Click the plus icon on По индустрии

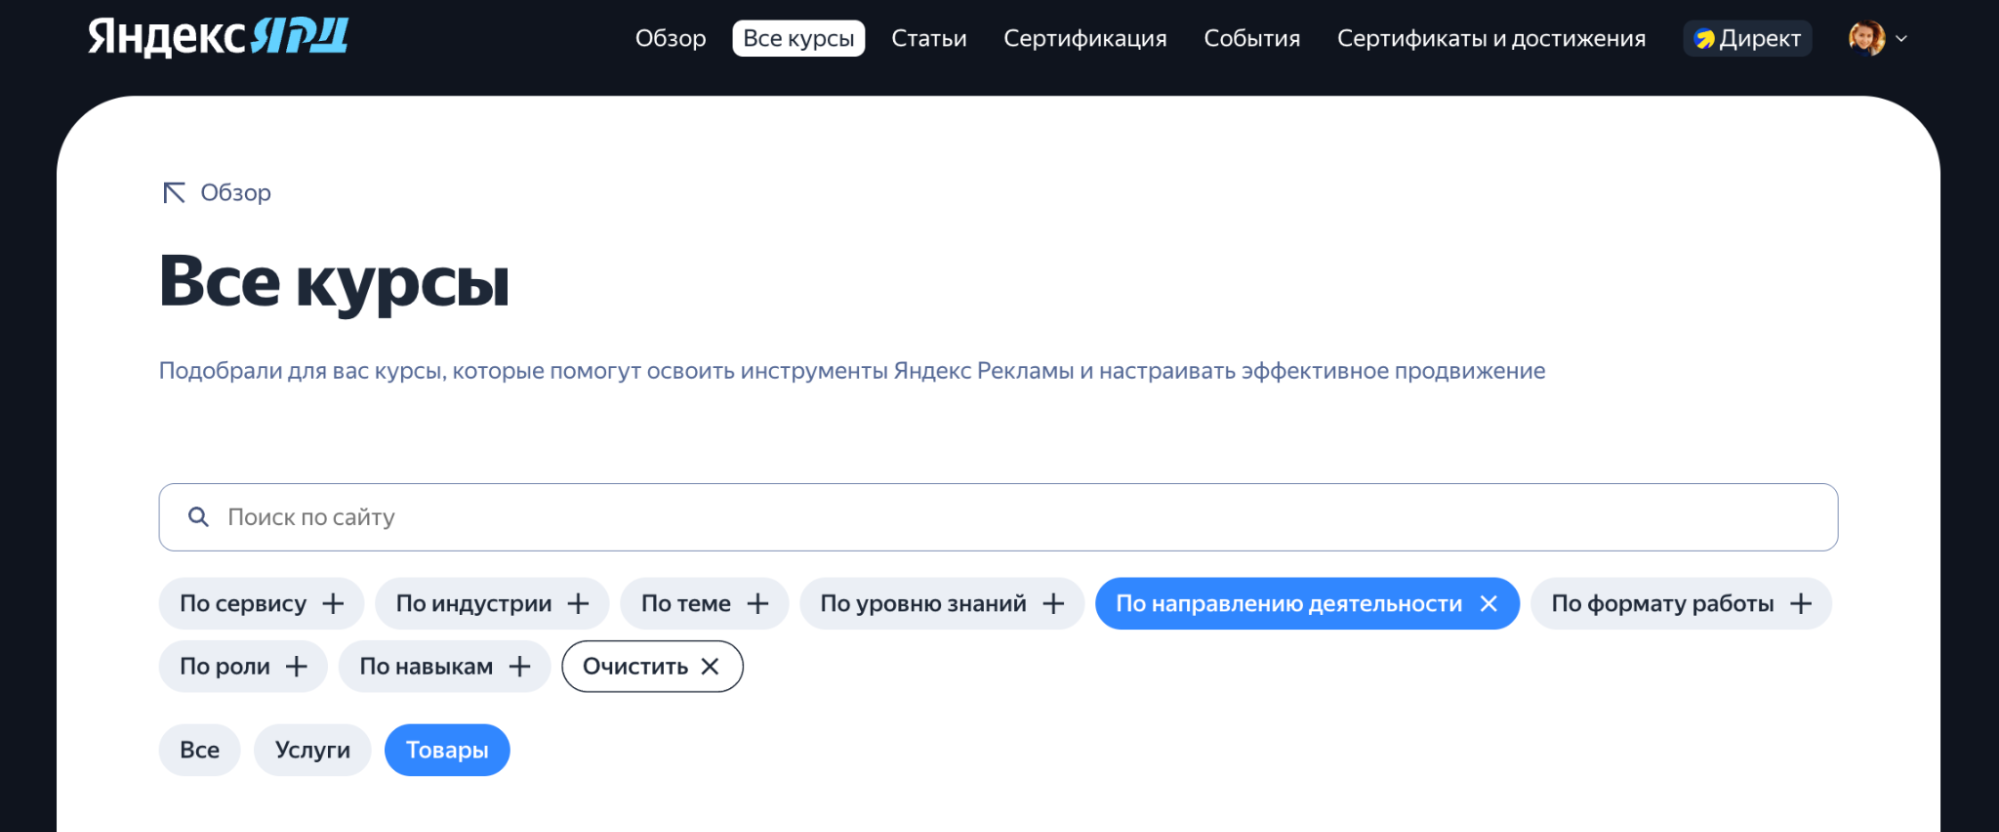pyautogui.click(x=578, y=604)
